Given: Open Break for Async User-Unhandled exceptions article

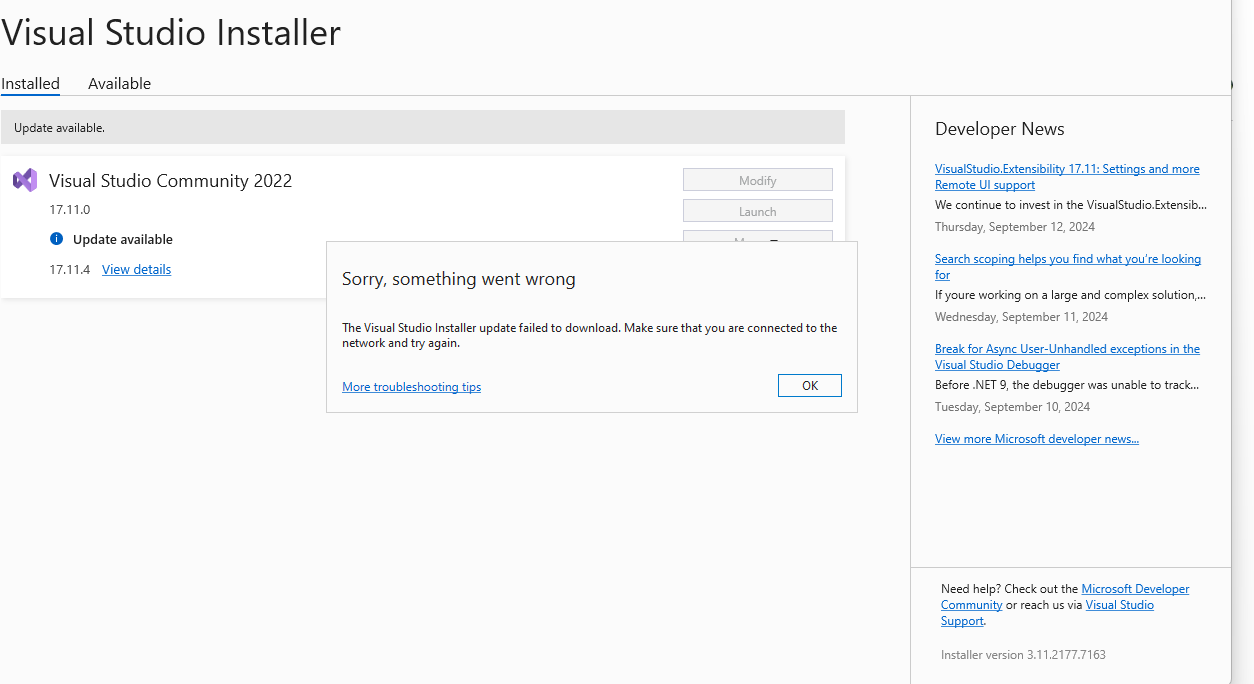Looking at the screenshot, I should [x=1067, y=357].
